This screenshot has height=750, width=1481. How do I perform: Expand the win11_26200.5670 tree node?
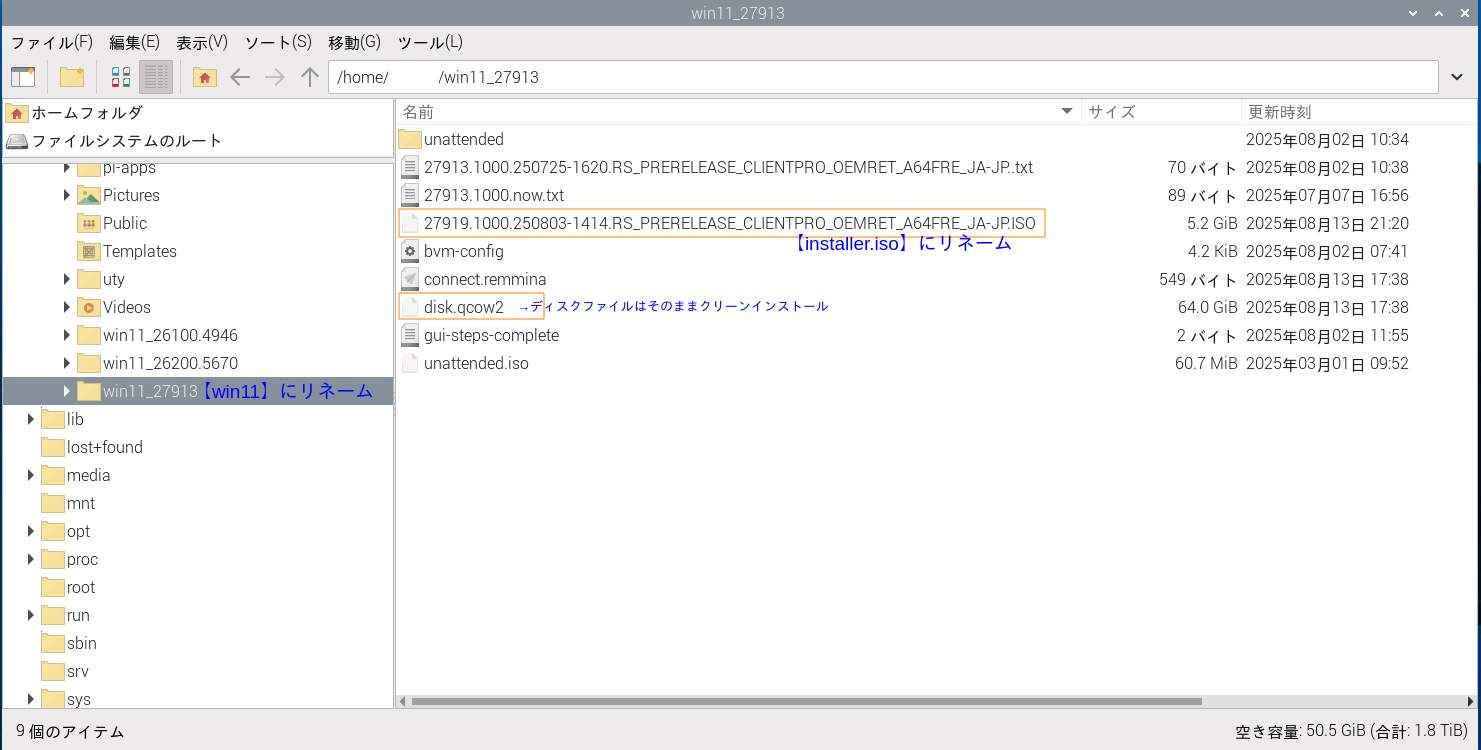click(x=67, y=363)
